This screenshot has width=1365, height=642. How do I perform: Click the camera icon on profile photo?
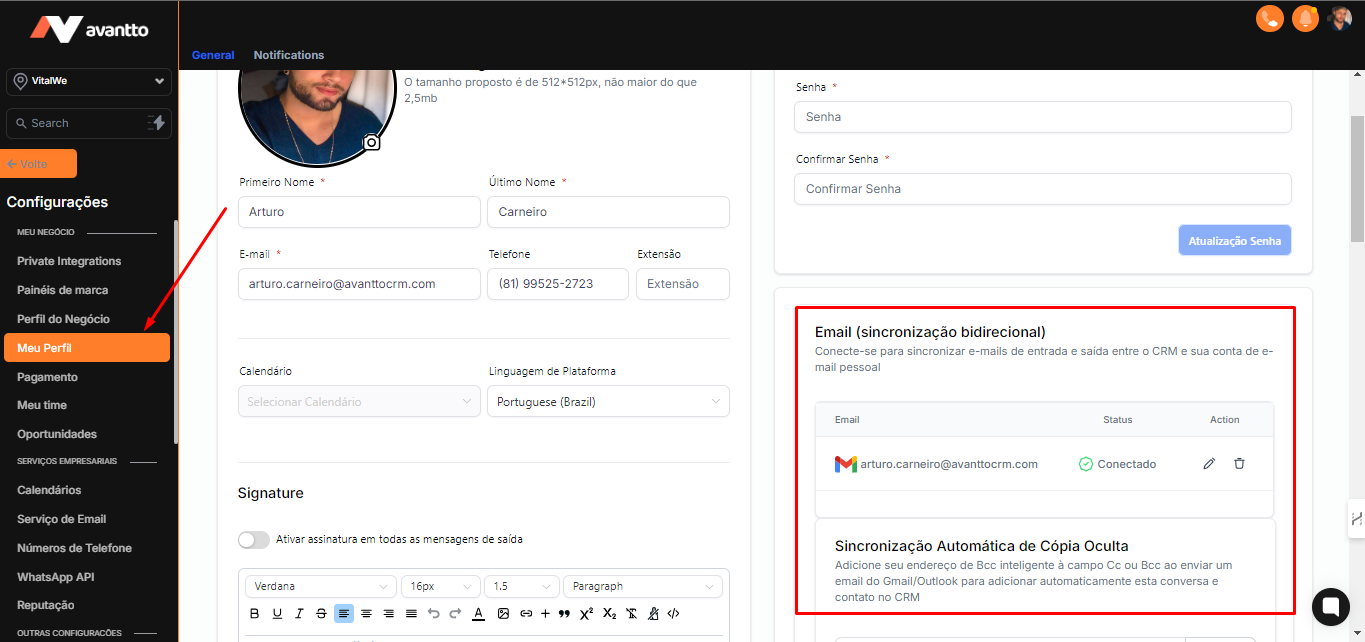[x=371, y=143]
